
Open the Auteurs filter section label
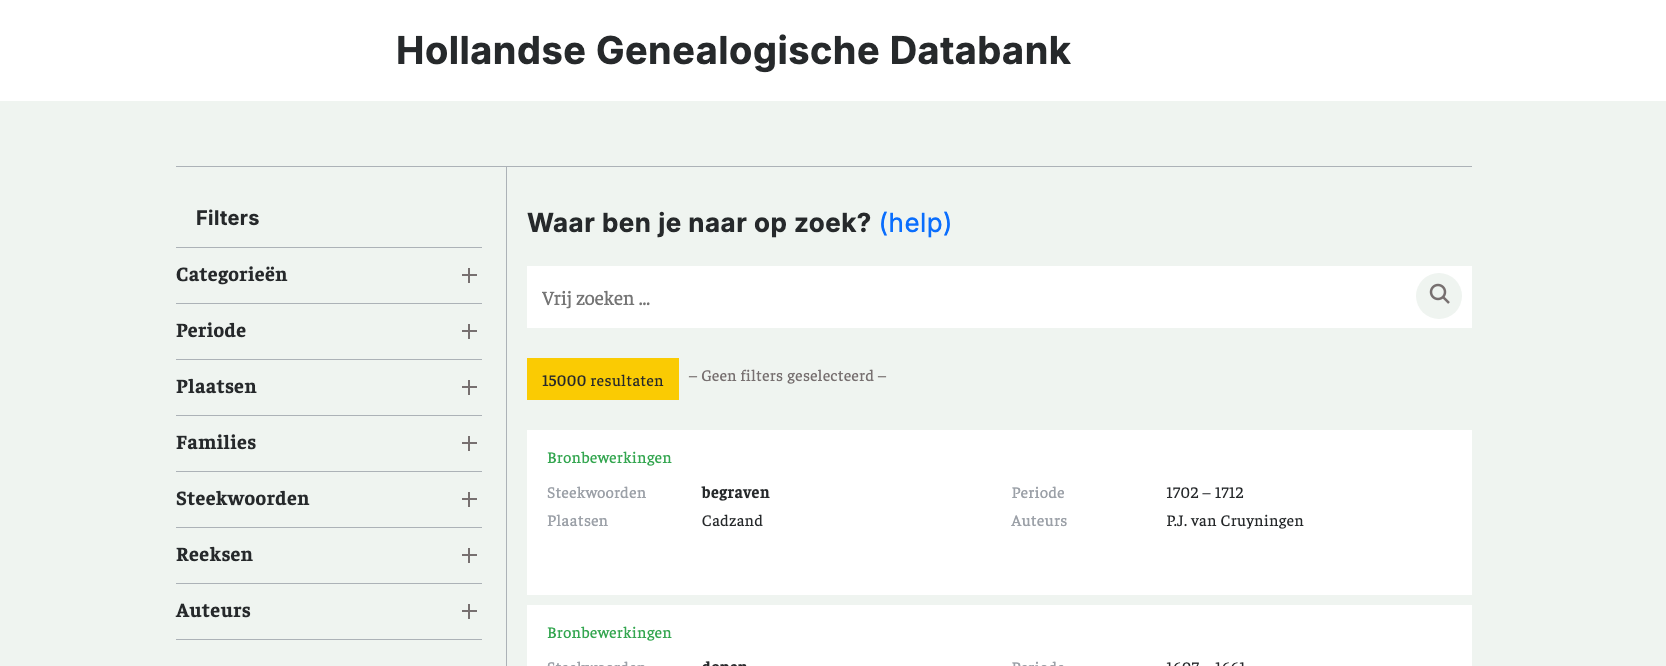coord(213,611)
